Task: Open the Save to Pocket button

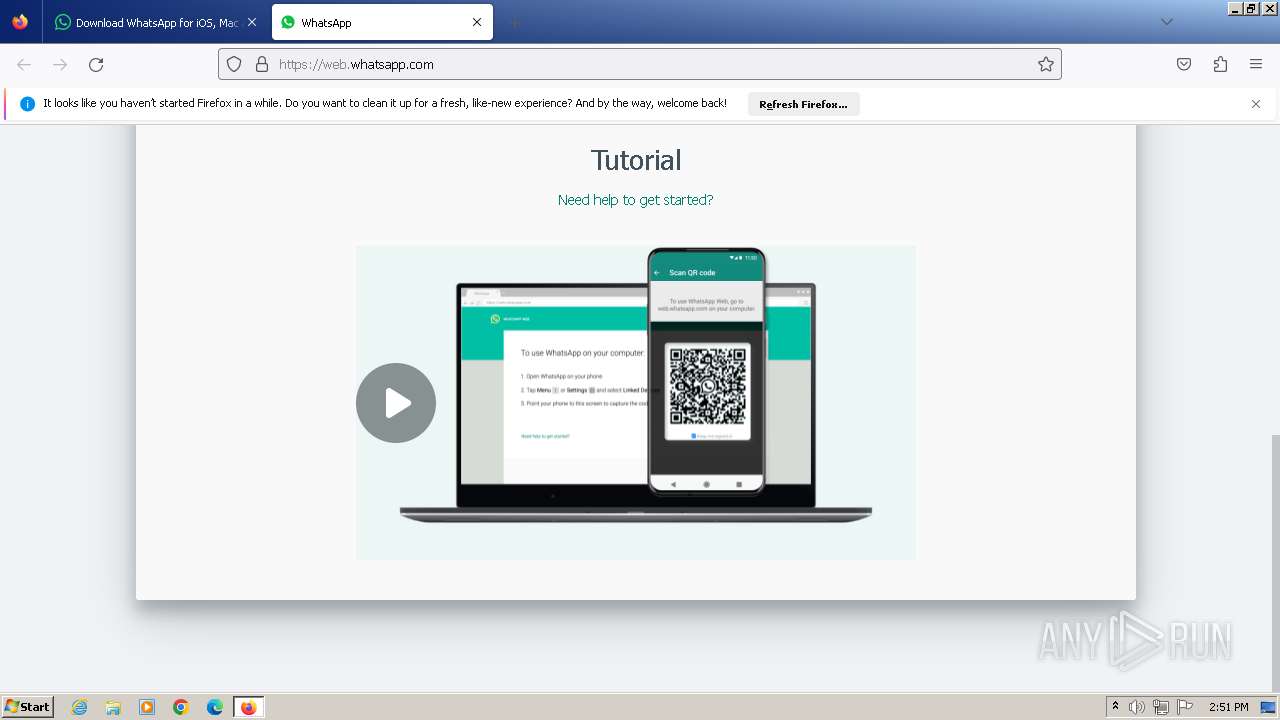Action: pos(1184,64)
